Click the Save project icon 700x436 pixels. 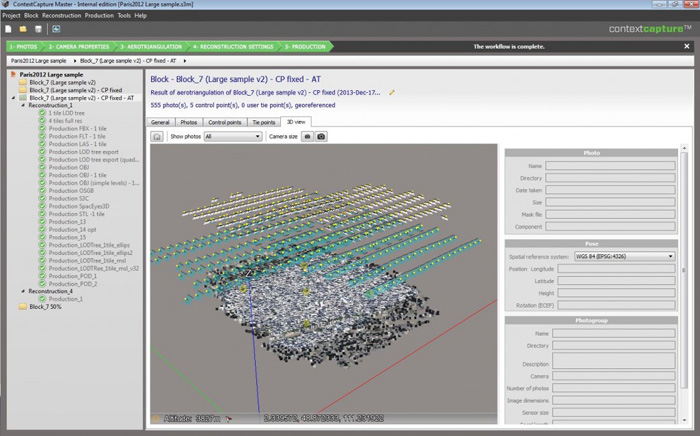(x=37, y=28)
